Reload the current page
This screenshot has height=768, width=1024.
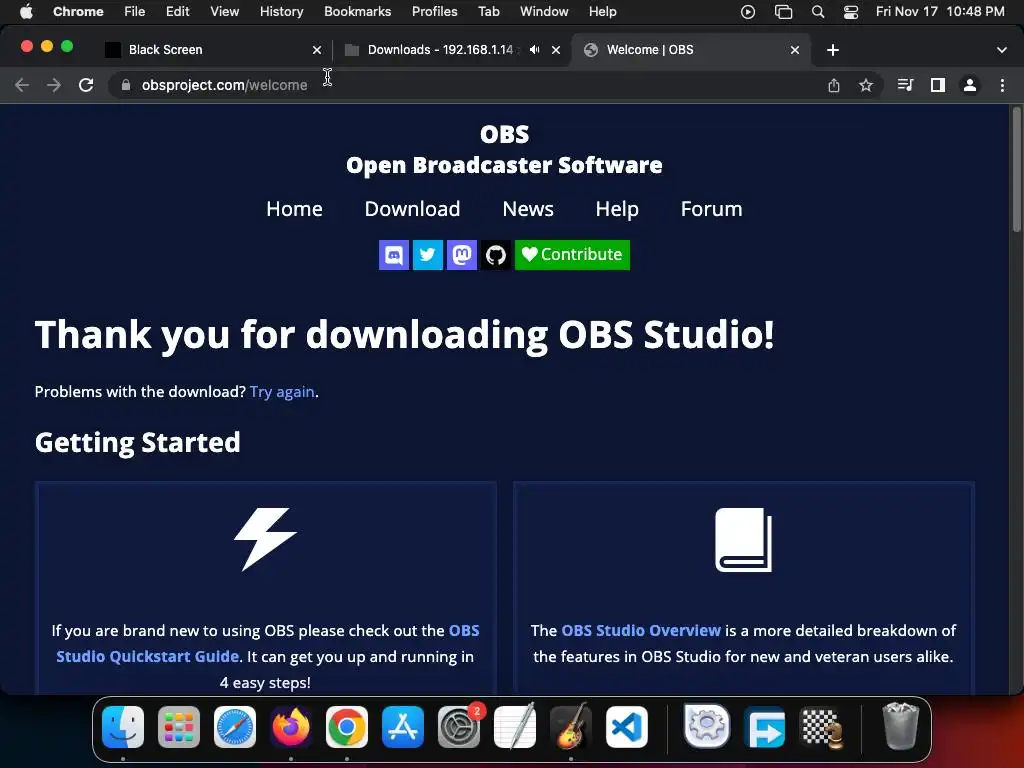[86, 86]
